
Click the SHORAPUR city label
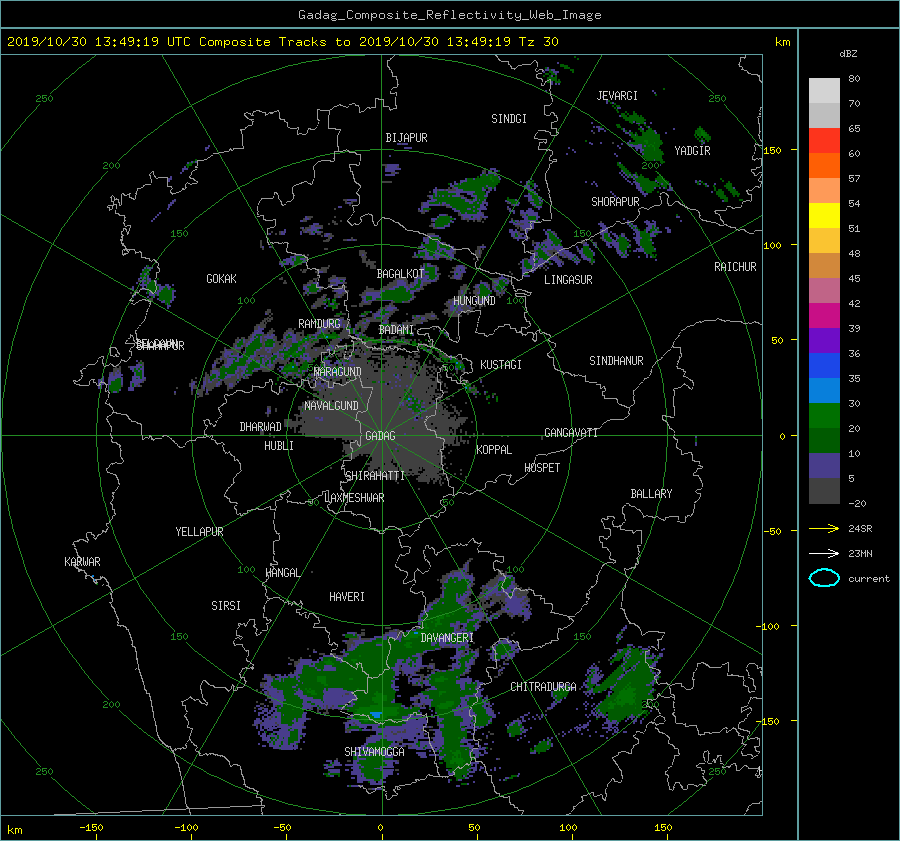point(615,202)
